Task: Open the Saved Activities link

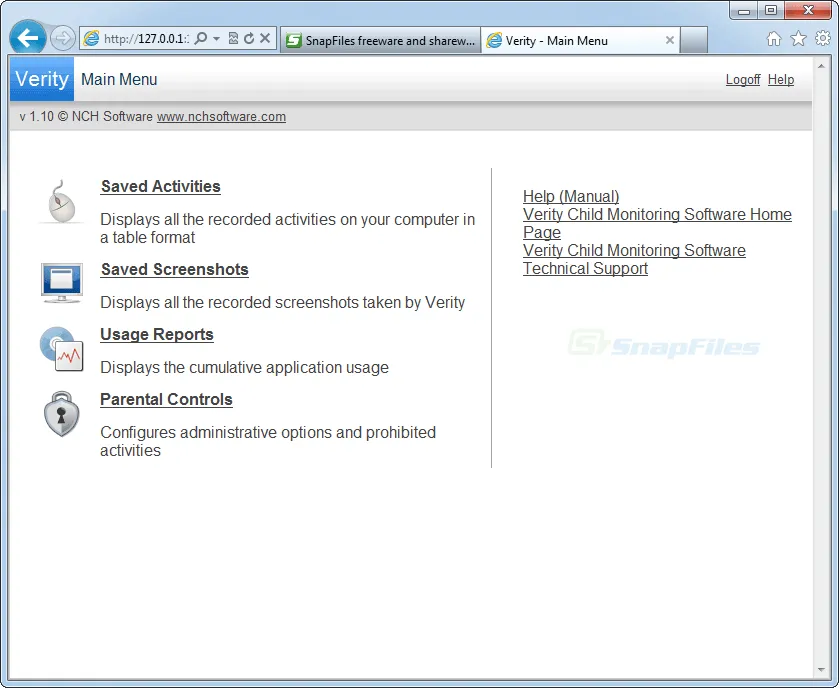Action: point(161,187)
